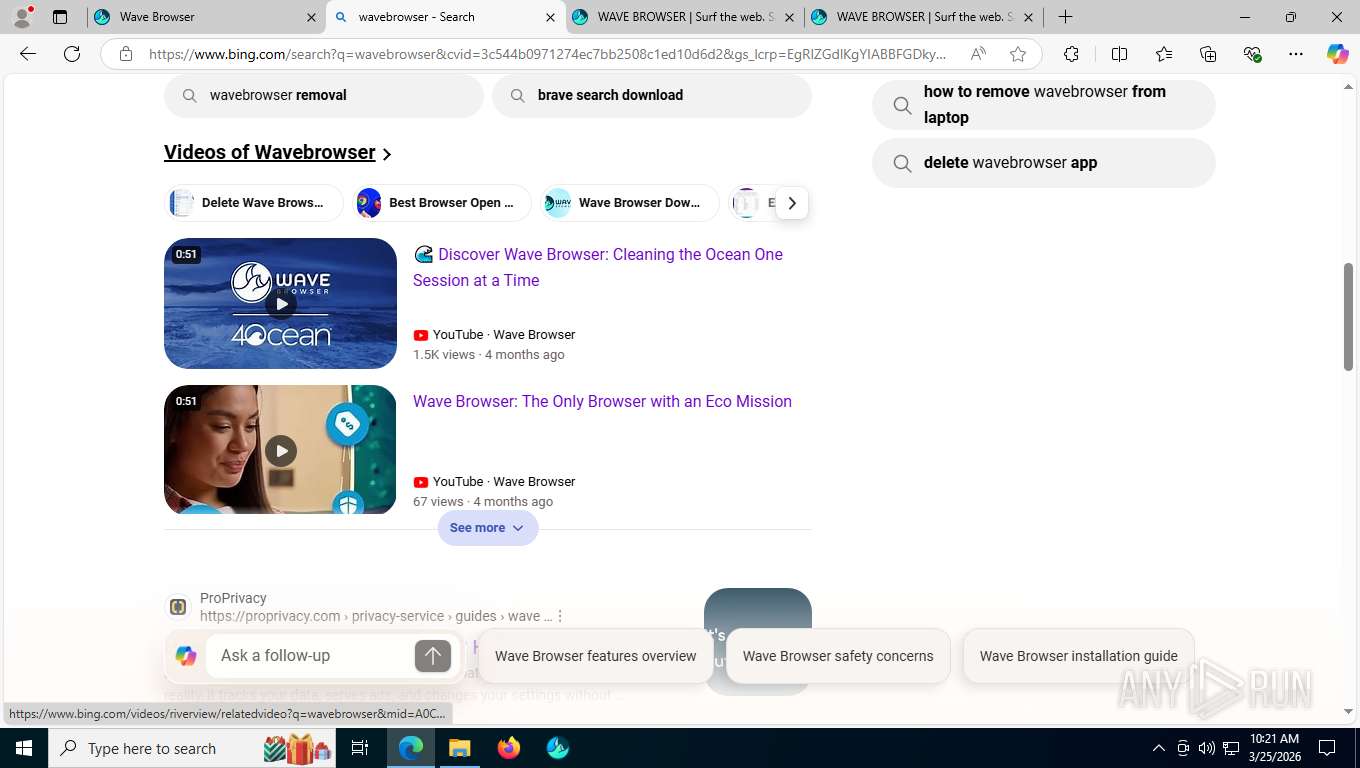The image size is (1360, 768).
Task: Select Best Browser Open video chip
Action: (442, 203)
